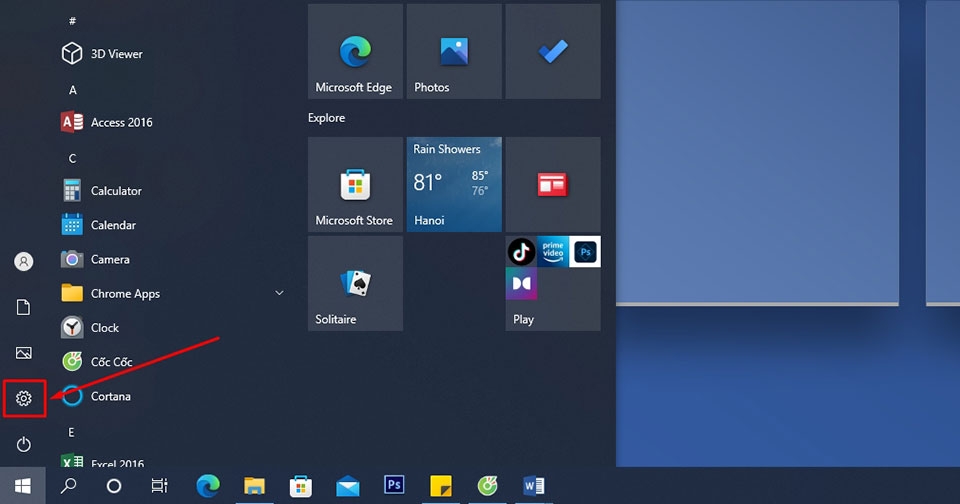This screenshot has width=960, height=504.
Task: Click Photoshop icon in Play folder
Action: pyautogui.click(x=585, y=252)
